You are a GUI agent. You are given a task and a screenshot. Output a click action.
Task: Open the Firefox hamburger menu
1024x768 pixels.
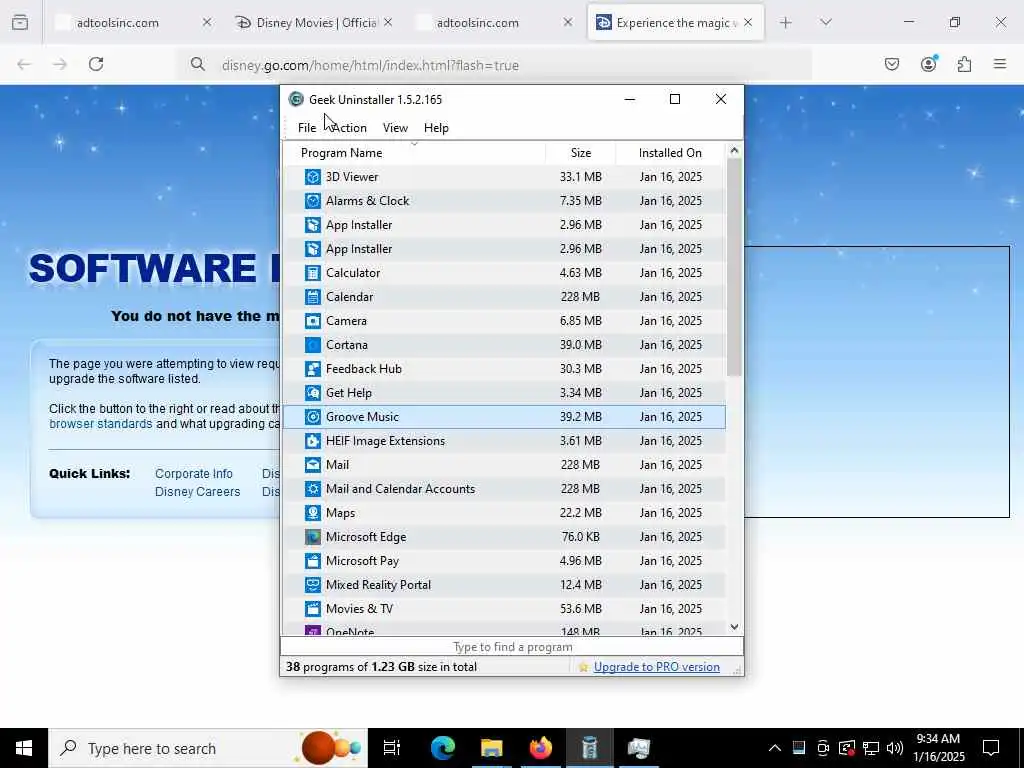click(999, 64)
